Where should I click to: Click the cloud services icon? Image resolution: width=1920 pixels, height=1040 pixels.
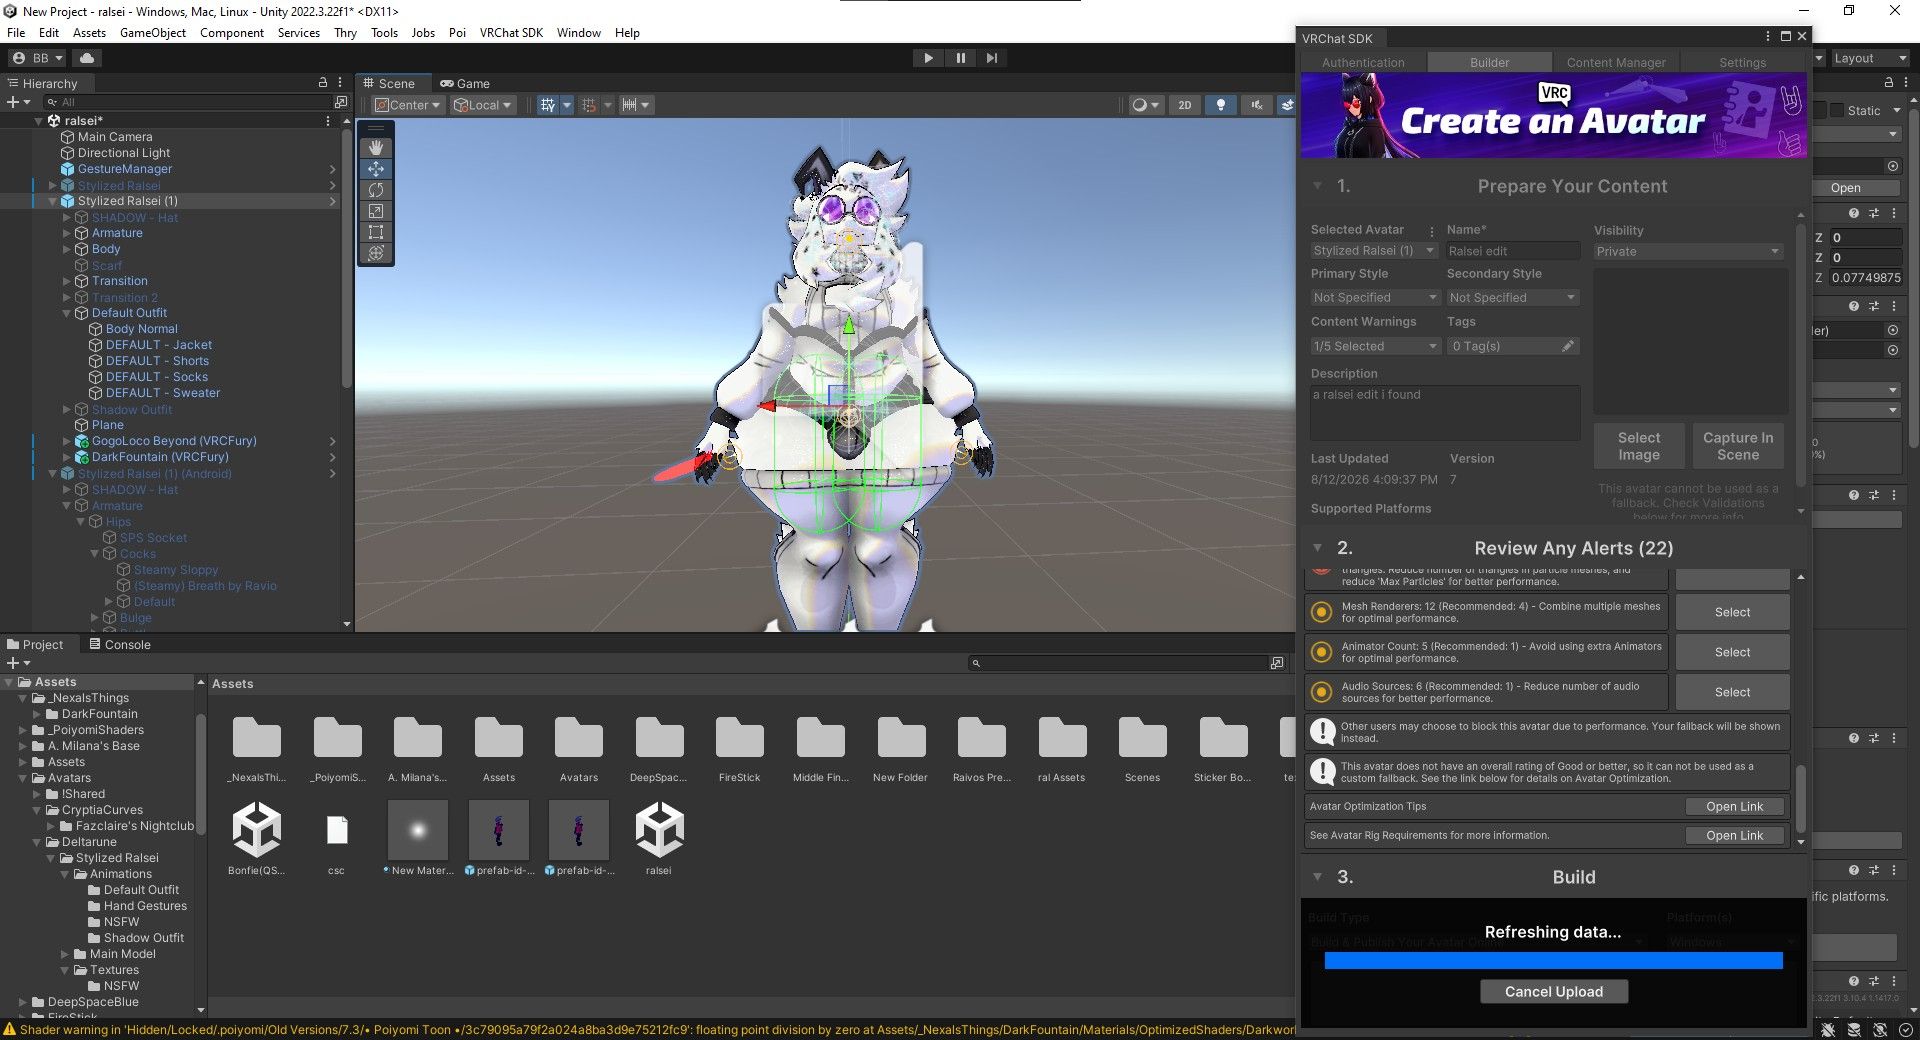coord(87,58)
